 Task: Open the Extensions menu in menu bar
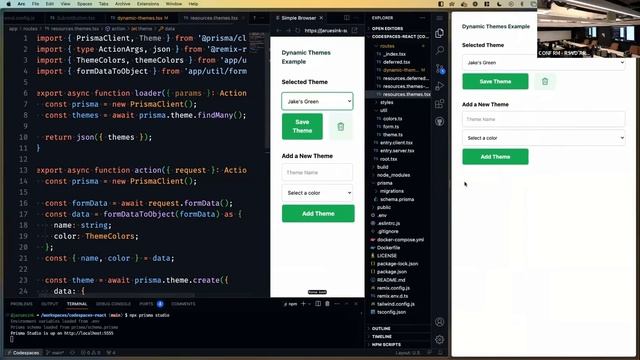148,4
